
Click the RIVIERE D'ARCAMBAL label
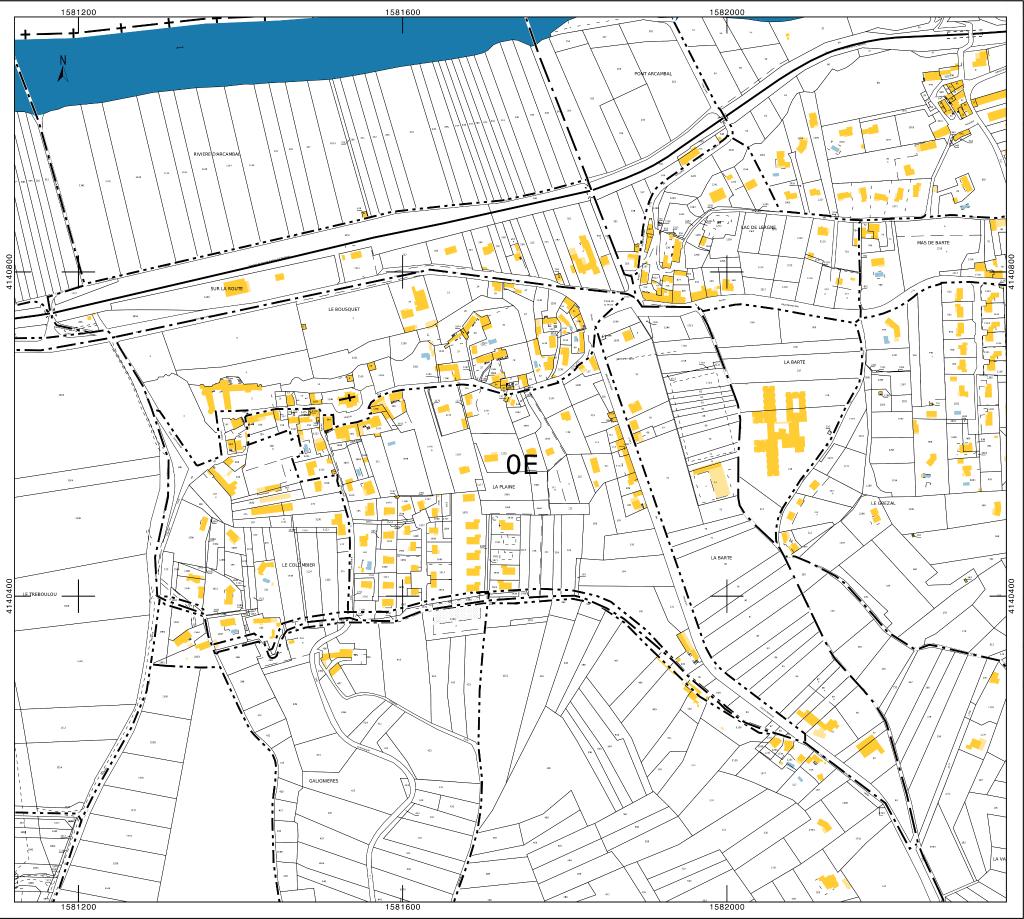[x=217, y=154]
